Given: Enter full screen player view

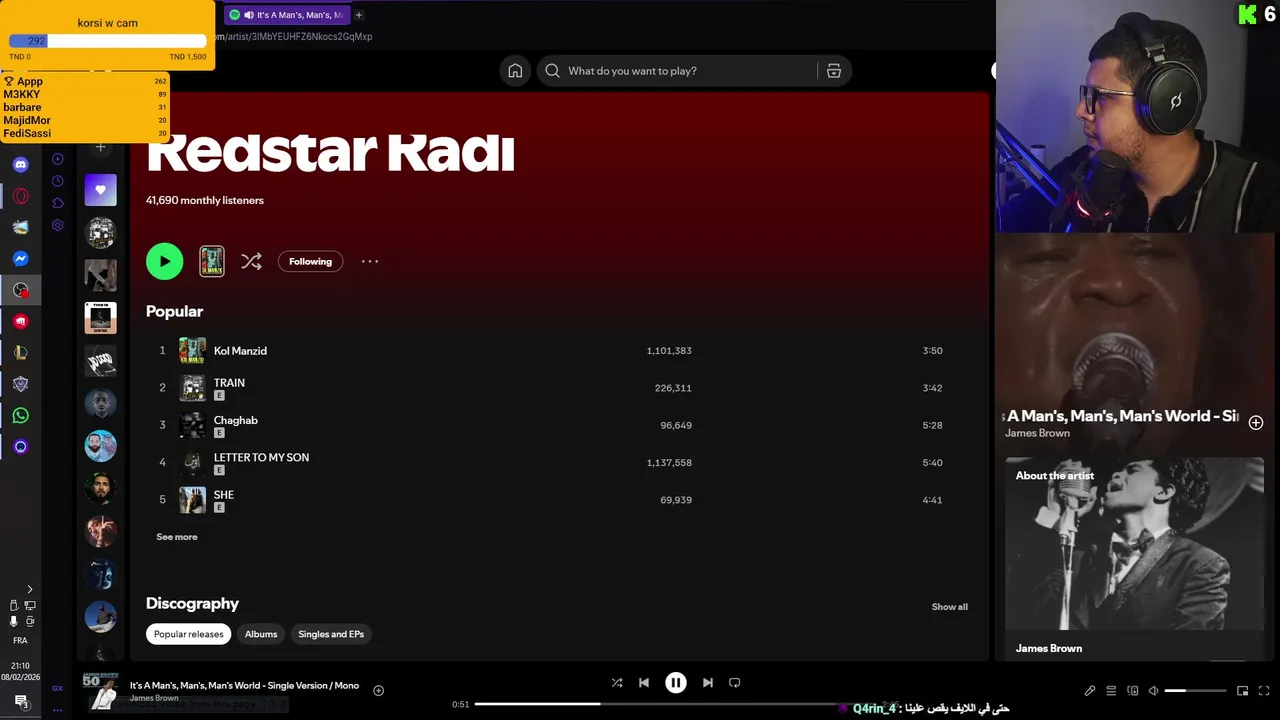Looking at the screenshot, I should (x=1265, y=691).
